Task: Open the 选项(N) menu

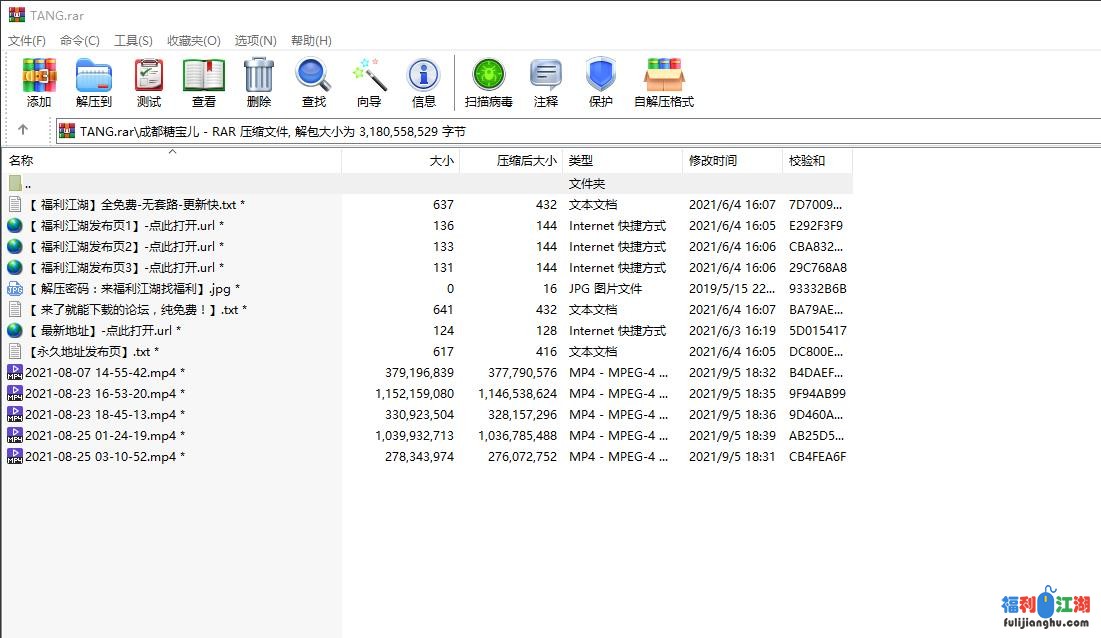Action: pos(255,40)
